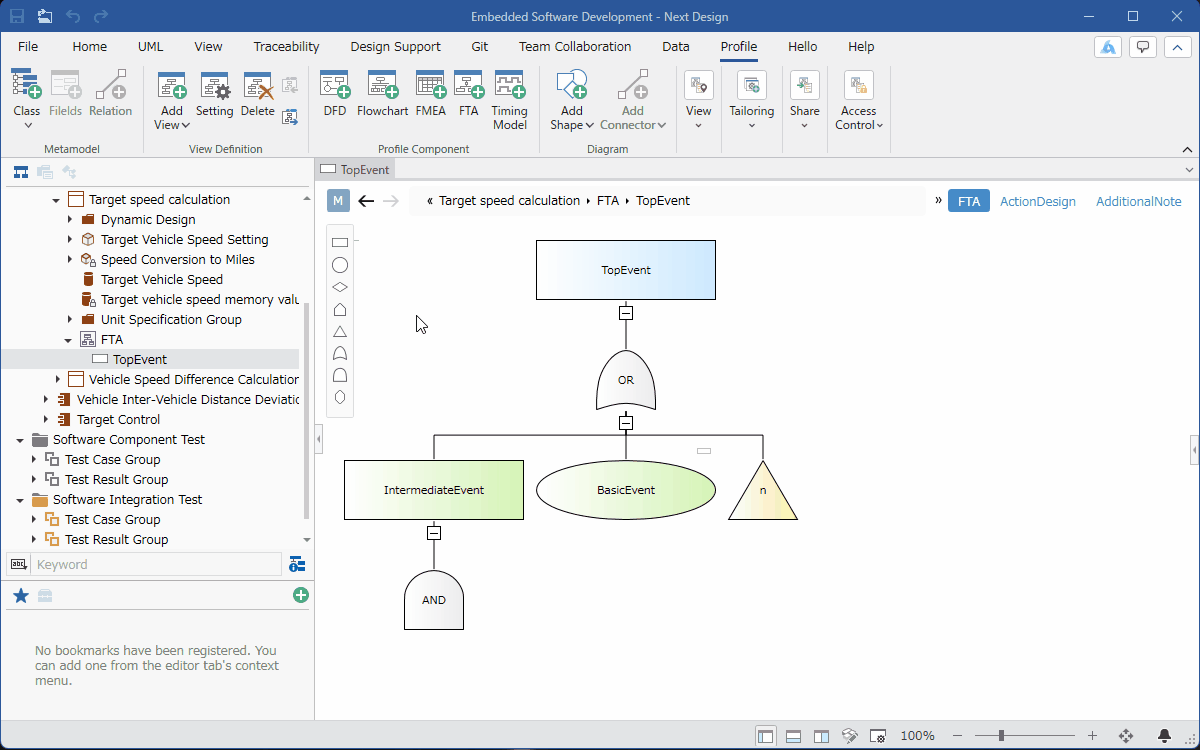Click the speech bubble feedback icon
The image size is (1200, 750).
coord(1143,47)
